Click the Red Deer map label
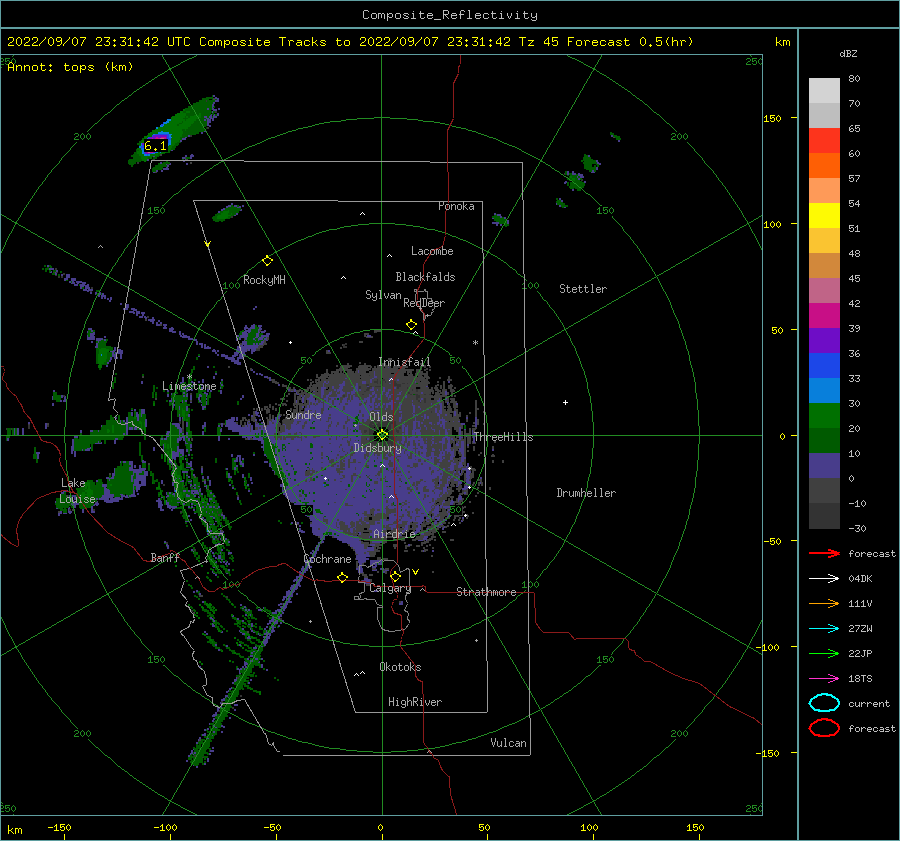 pos(424,303)
